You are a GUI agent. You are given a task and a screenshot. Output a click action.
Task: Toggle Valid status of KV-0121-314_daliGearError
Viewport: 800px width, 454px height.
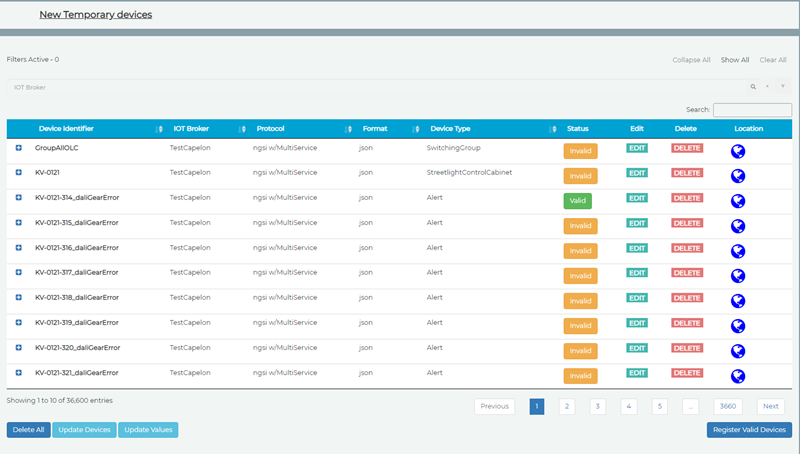coord(577,201)
